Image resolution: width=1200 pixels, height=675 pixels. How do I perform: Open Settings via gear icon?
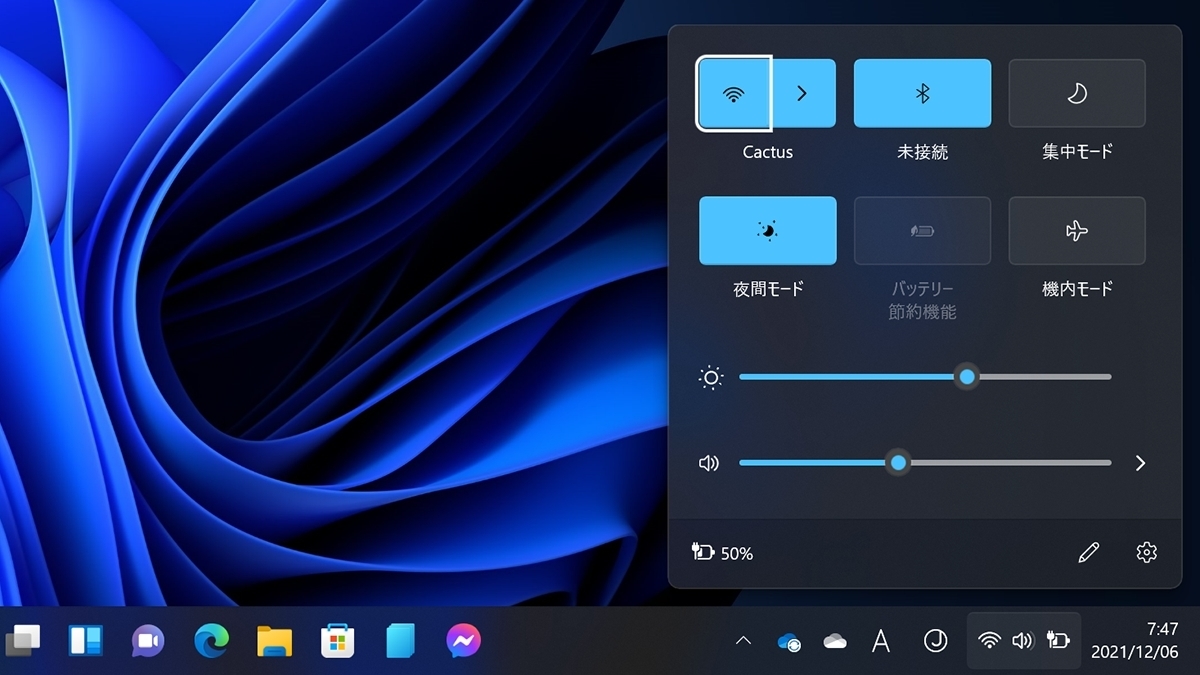tap(1147, 552)
